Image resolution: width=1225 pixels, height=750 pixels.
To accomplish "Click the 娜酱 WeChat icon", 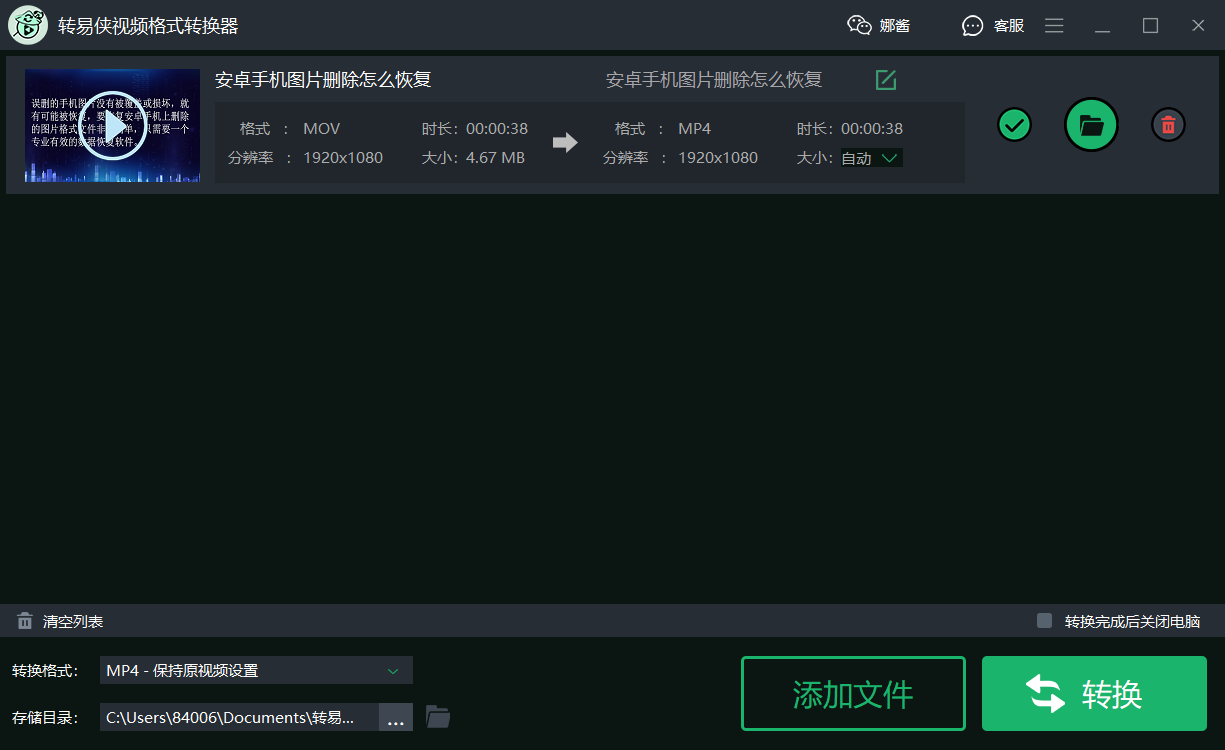I will [861, 25].
